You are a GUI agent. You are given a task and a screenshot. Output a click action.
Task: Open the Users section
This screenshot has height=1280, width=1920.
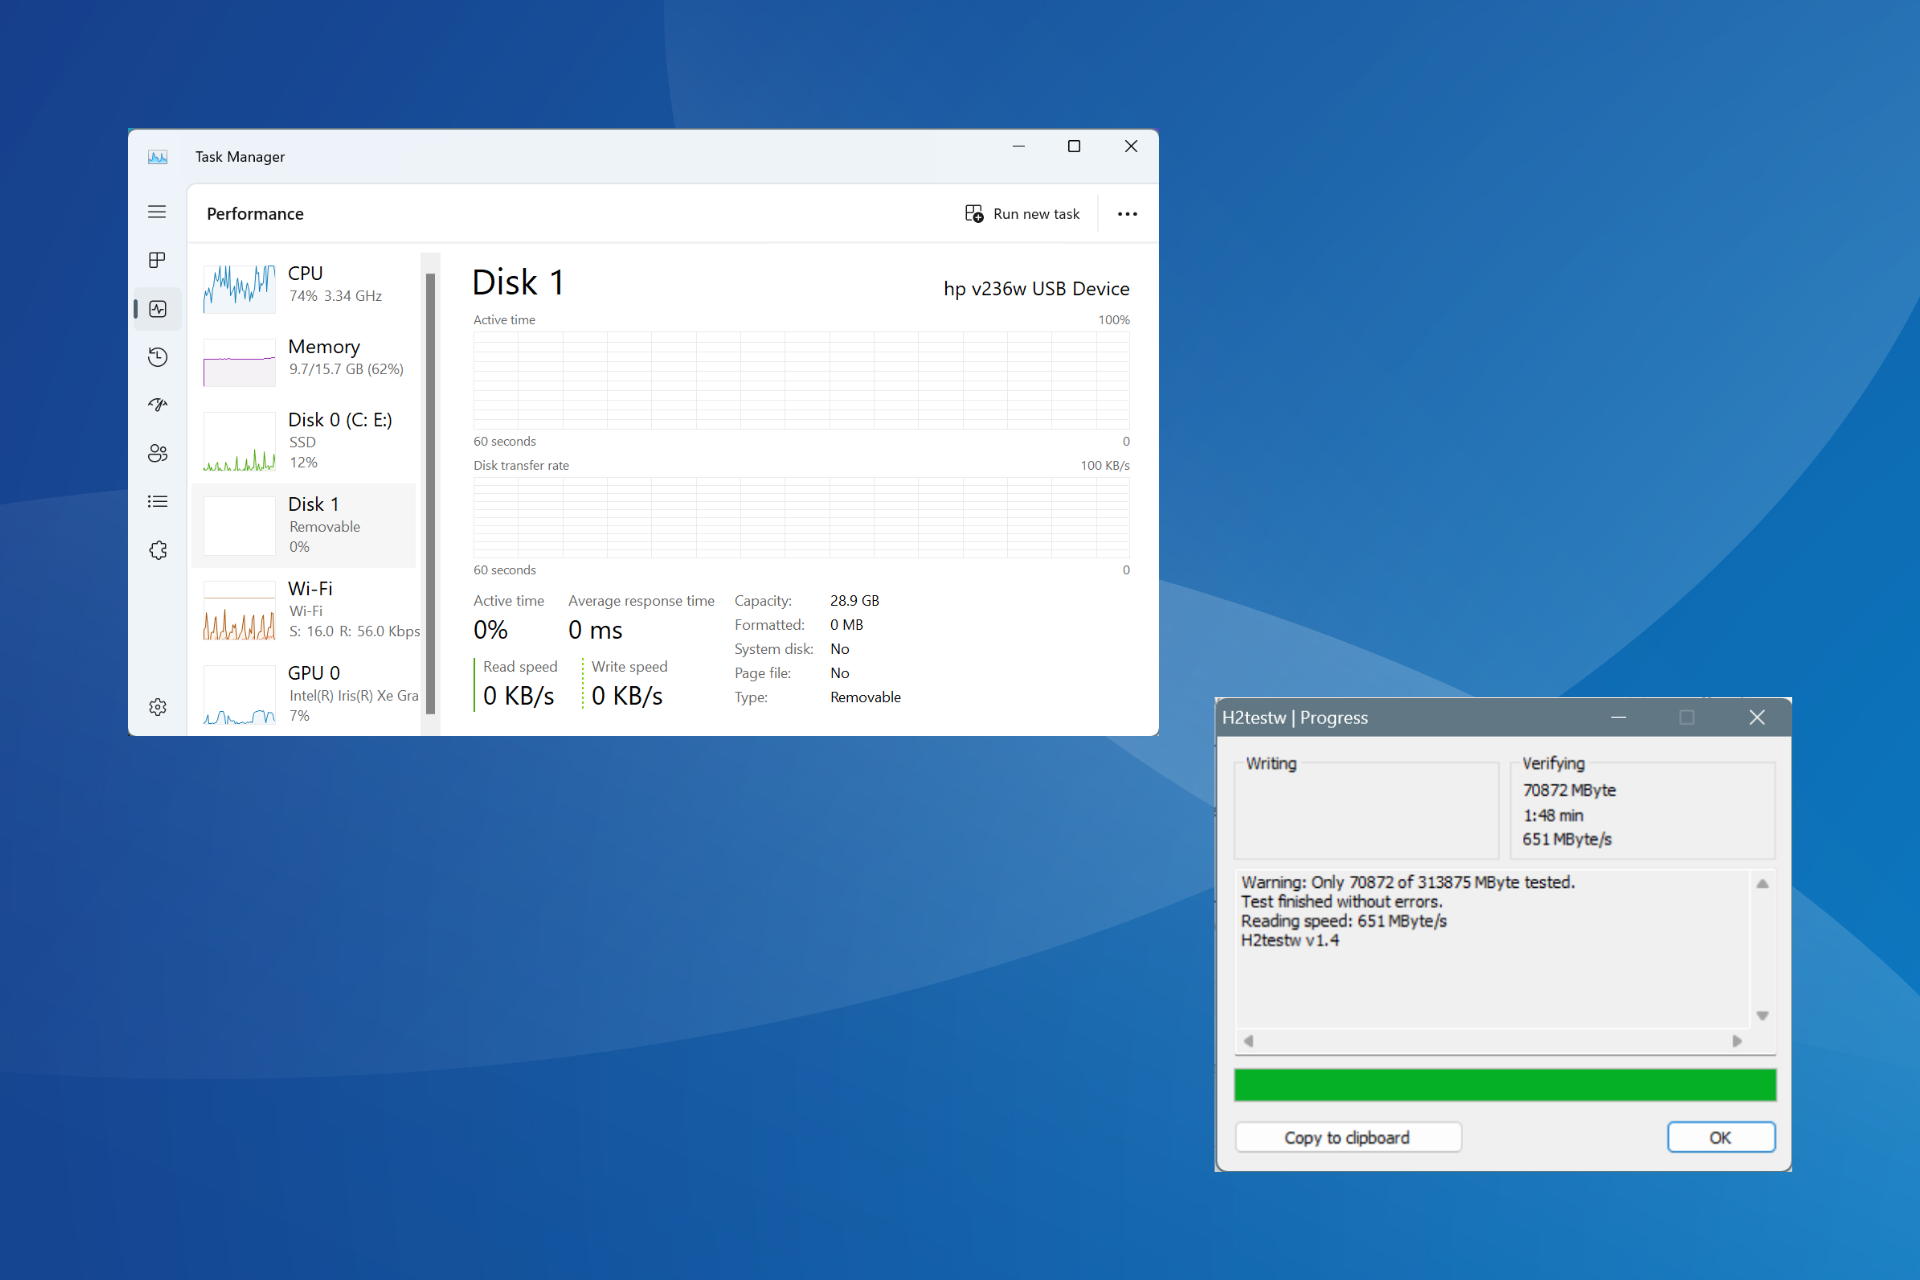[x=157, y=452]
